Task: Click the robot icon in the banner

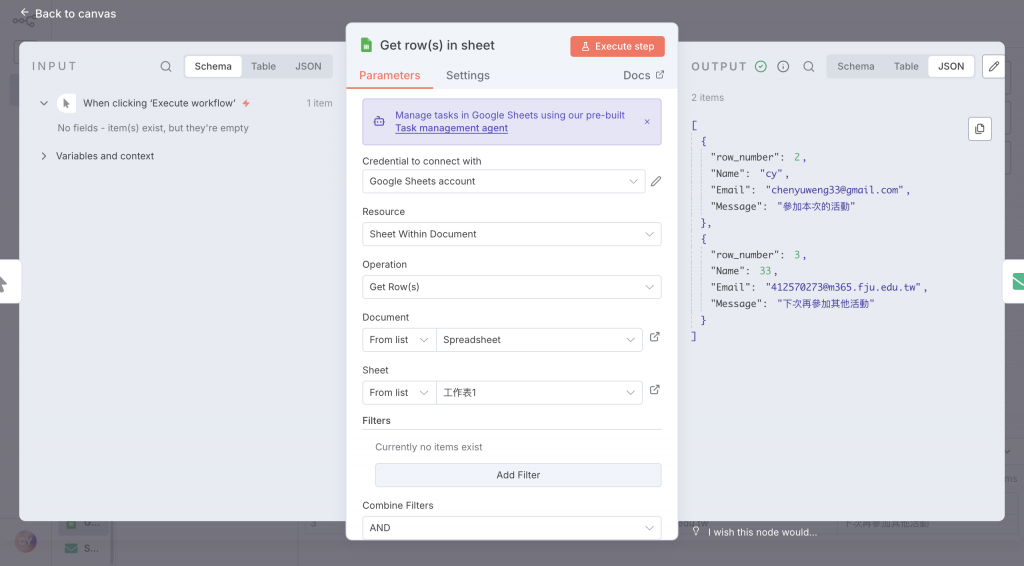Action: (x=379, y=121)
